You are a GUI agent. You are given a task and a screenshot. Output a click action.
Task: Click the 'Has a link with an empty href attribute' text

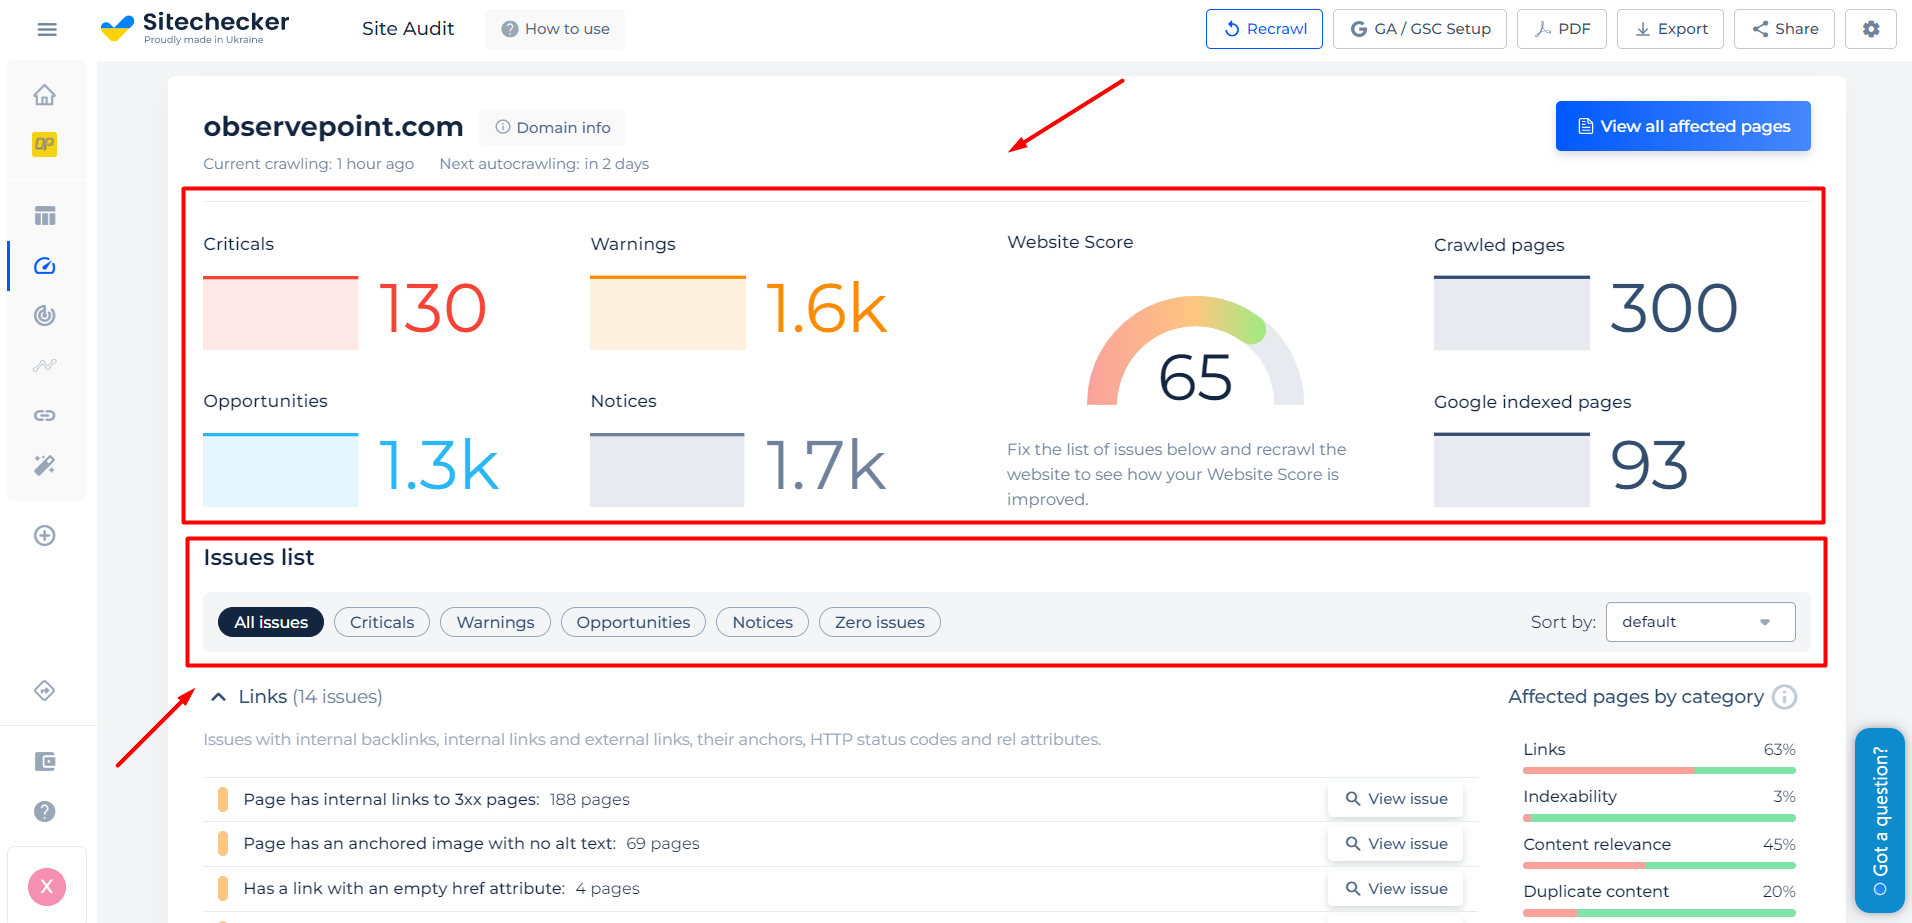[x=404, y=888]
